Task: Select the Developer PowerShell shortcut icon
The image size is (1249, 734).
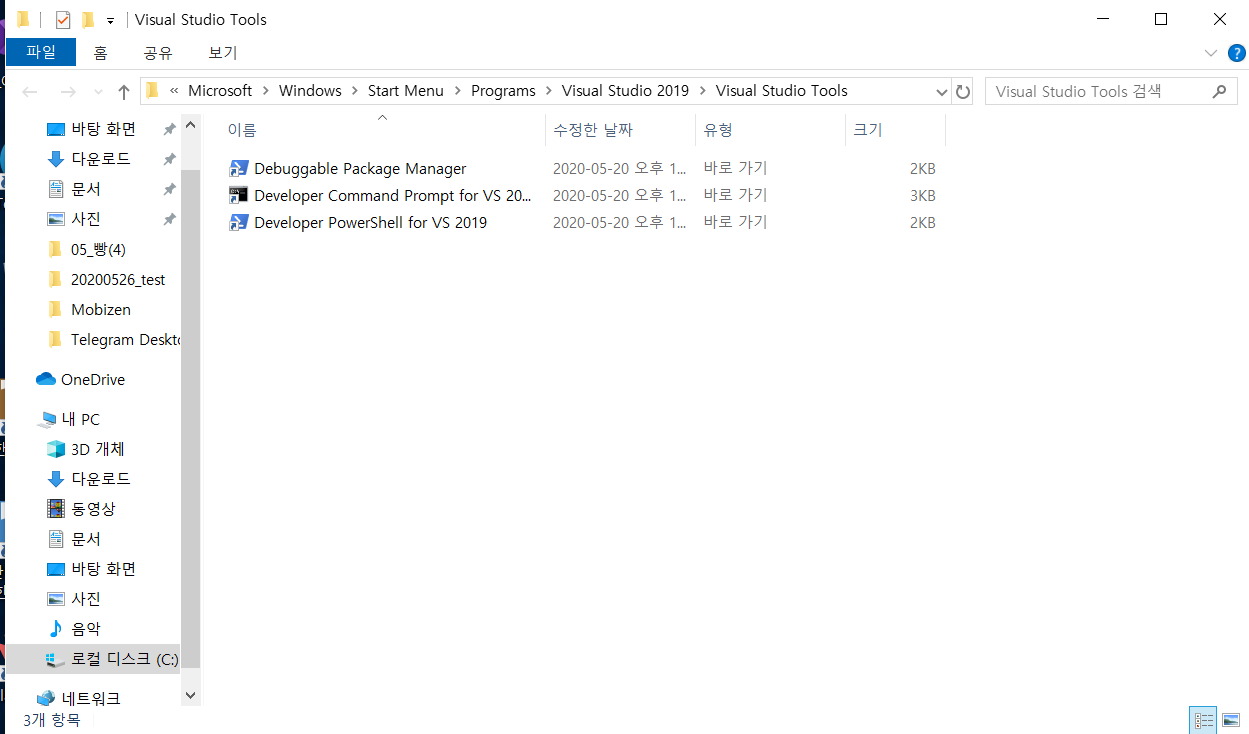Action: coord(238,222)
